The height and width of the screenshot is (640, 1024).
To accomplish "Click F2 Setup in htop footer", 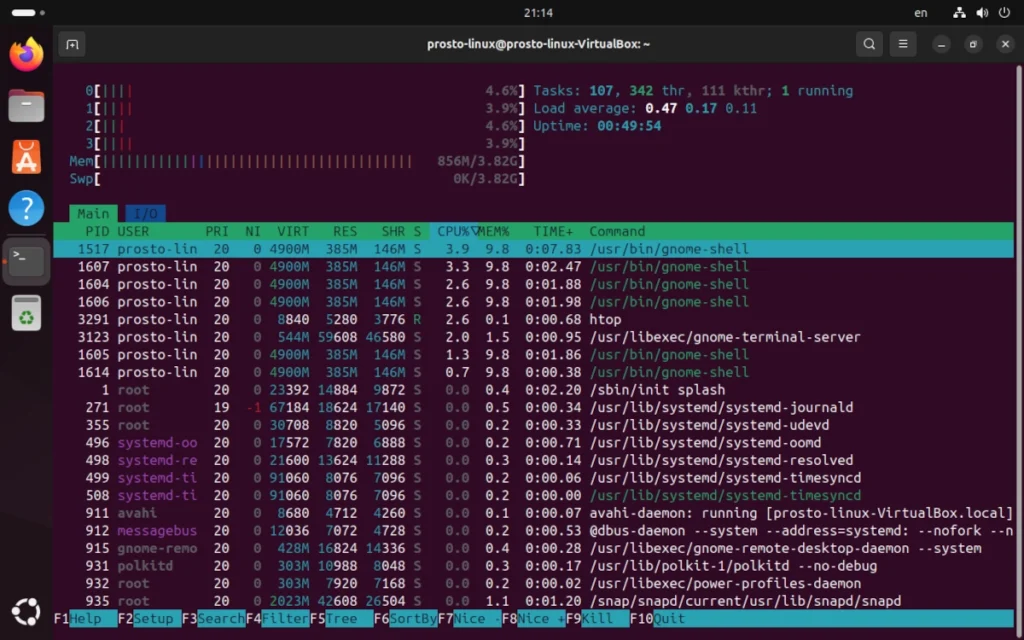I will 150,618.
